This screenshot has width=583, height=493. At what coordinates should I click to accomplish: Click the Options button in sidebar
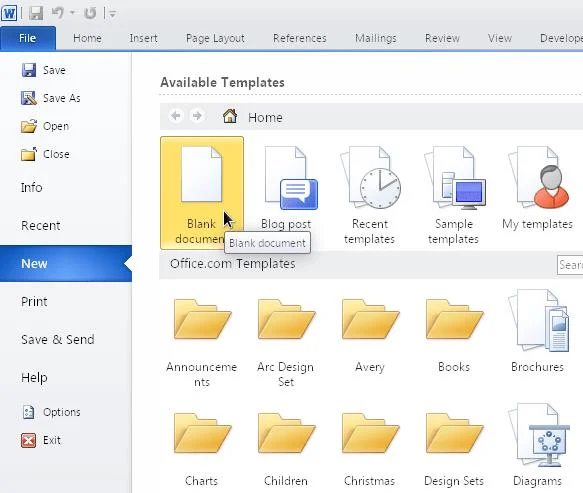point(51,412)
